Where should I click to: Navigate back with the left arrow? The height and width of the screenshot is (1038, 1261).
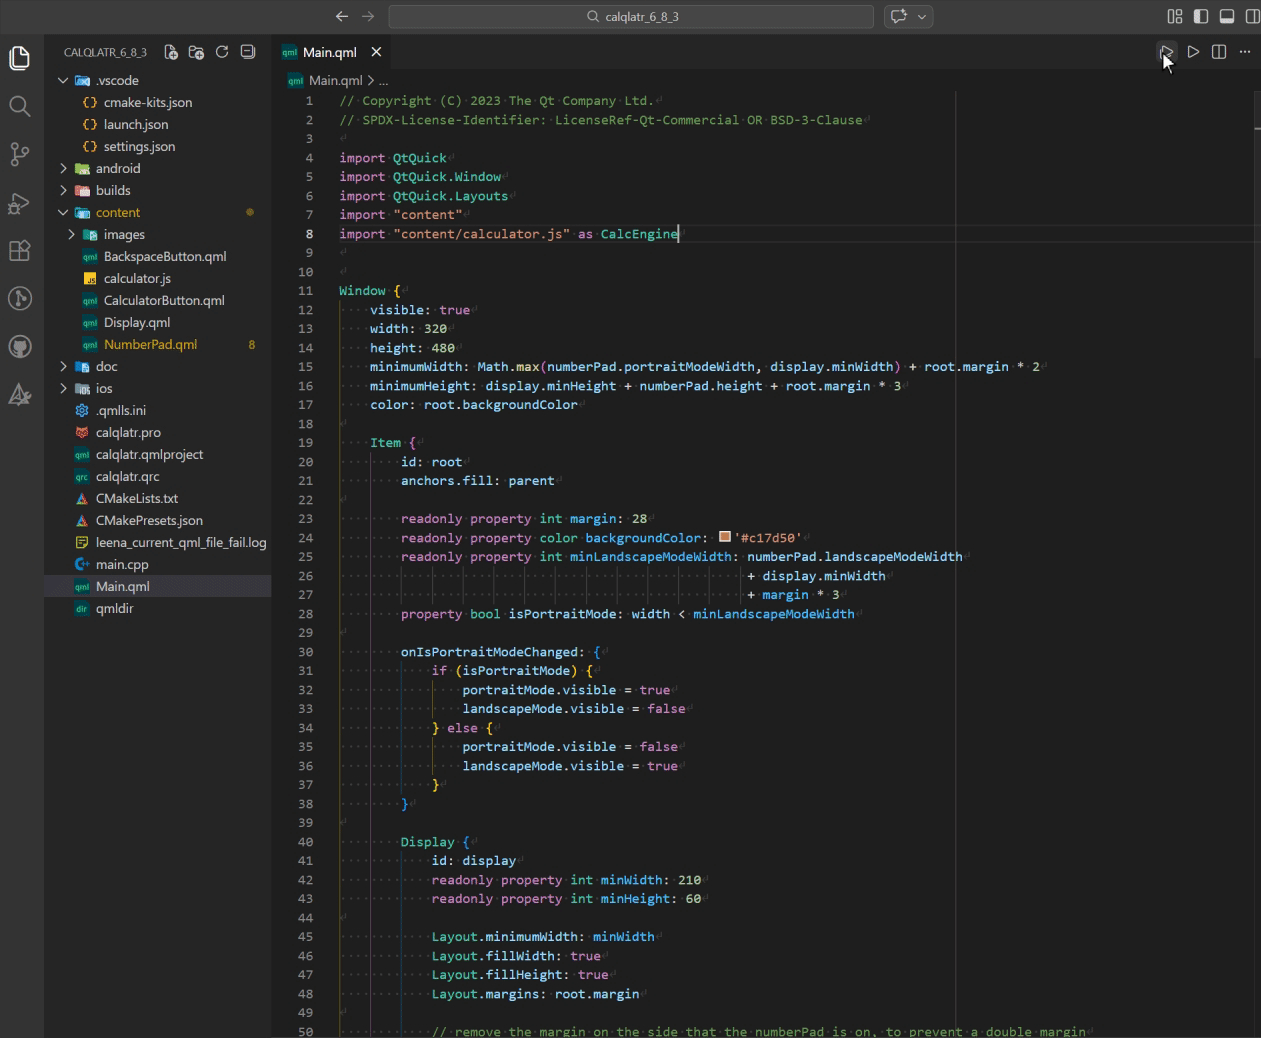(x=341, y=16)
